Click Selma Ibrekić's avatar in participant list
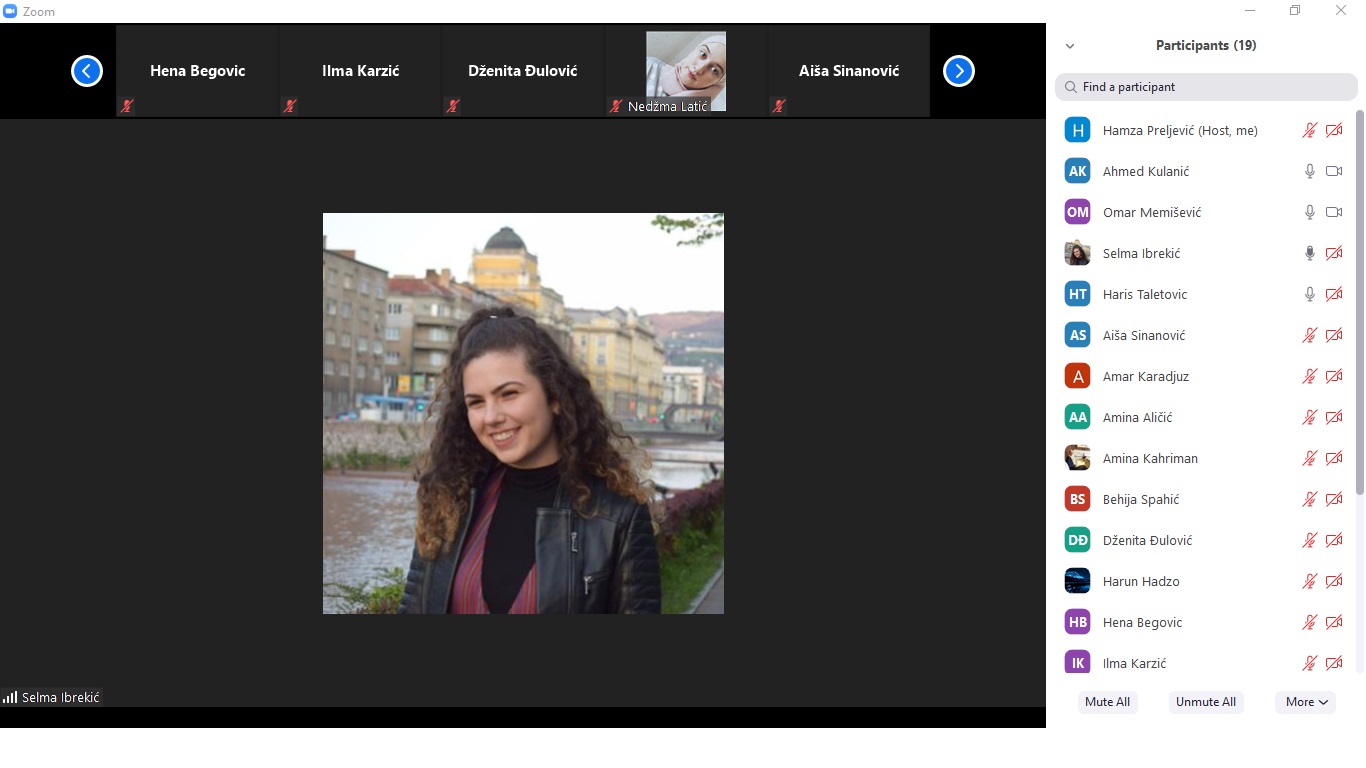1366x768 pixels. (x=1077, y=253)
